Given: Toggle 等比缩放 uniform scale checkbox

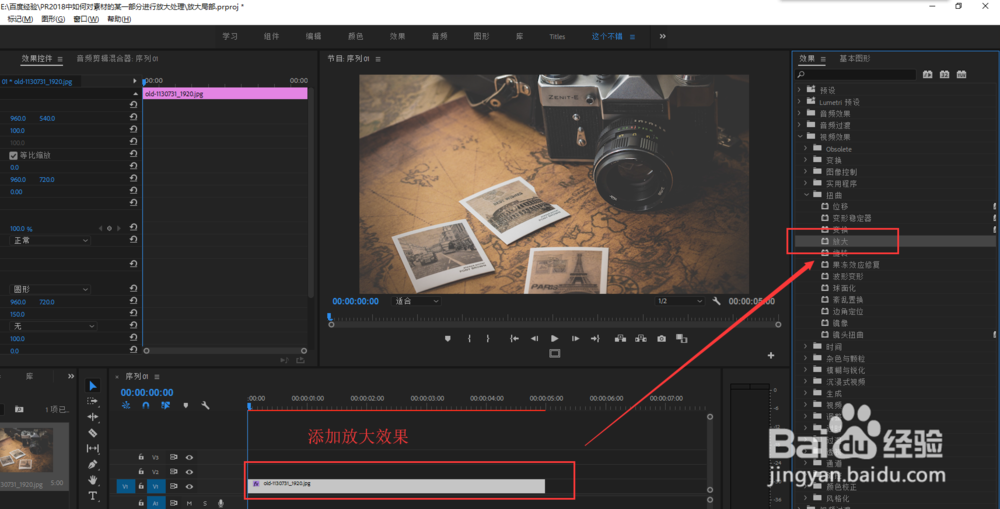Looking at the screenshot, I should [13, 155].
